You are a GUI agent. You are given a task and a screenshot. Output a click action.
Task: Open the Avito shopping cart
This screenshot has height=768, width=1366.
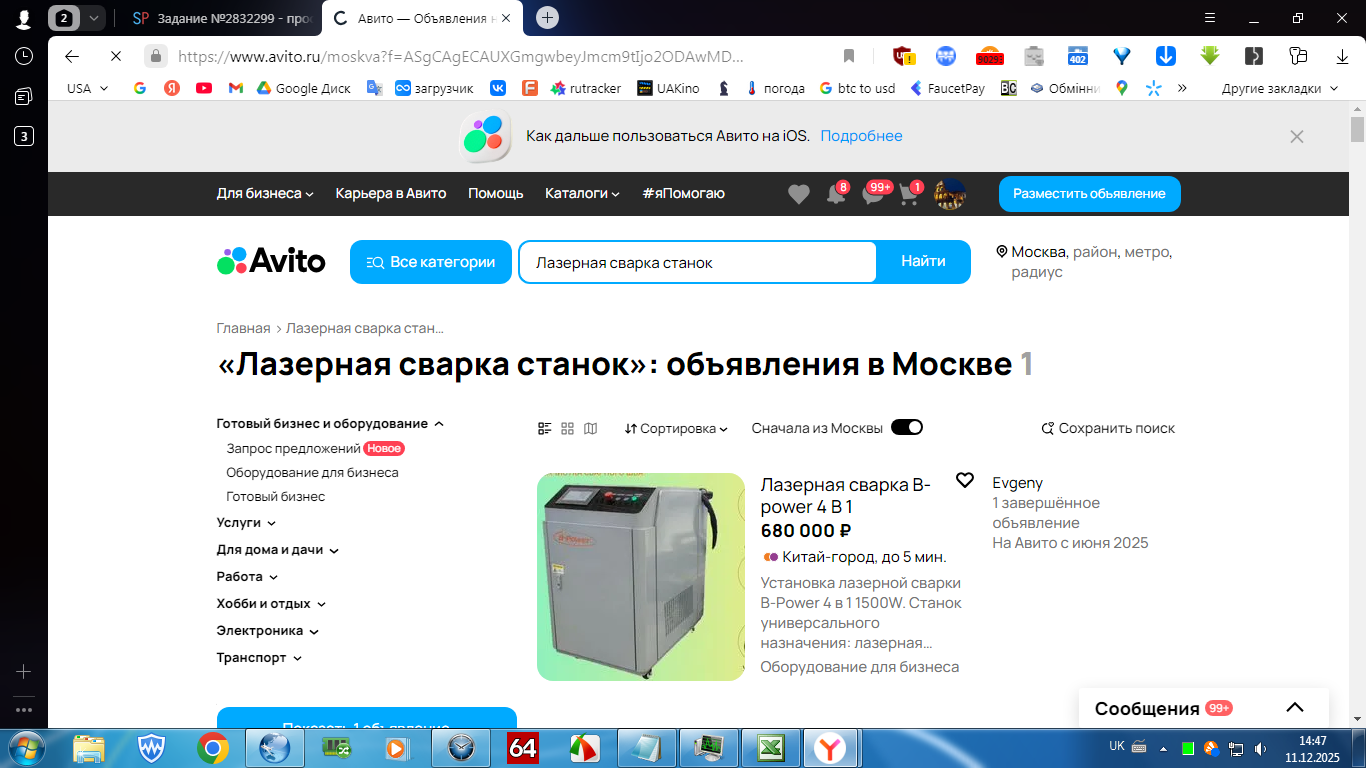click(909, 194)
